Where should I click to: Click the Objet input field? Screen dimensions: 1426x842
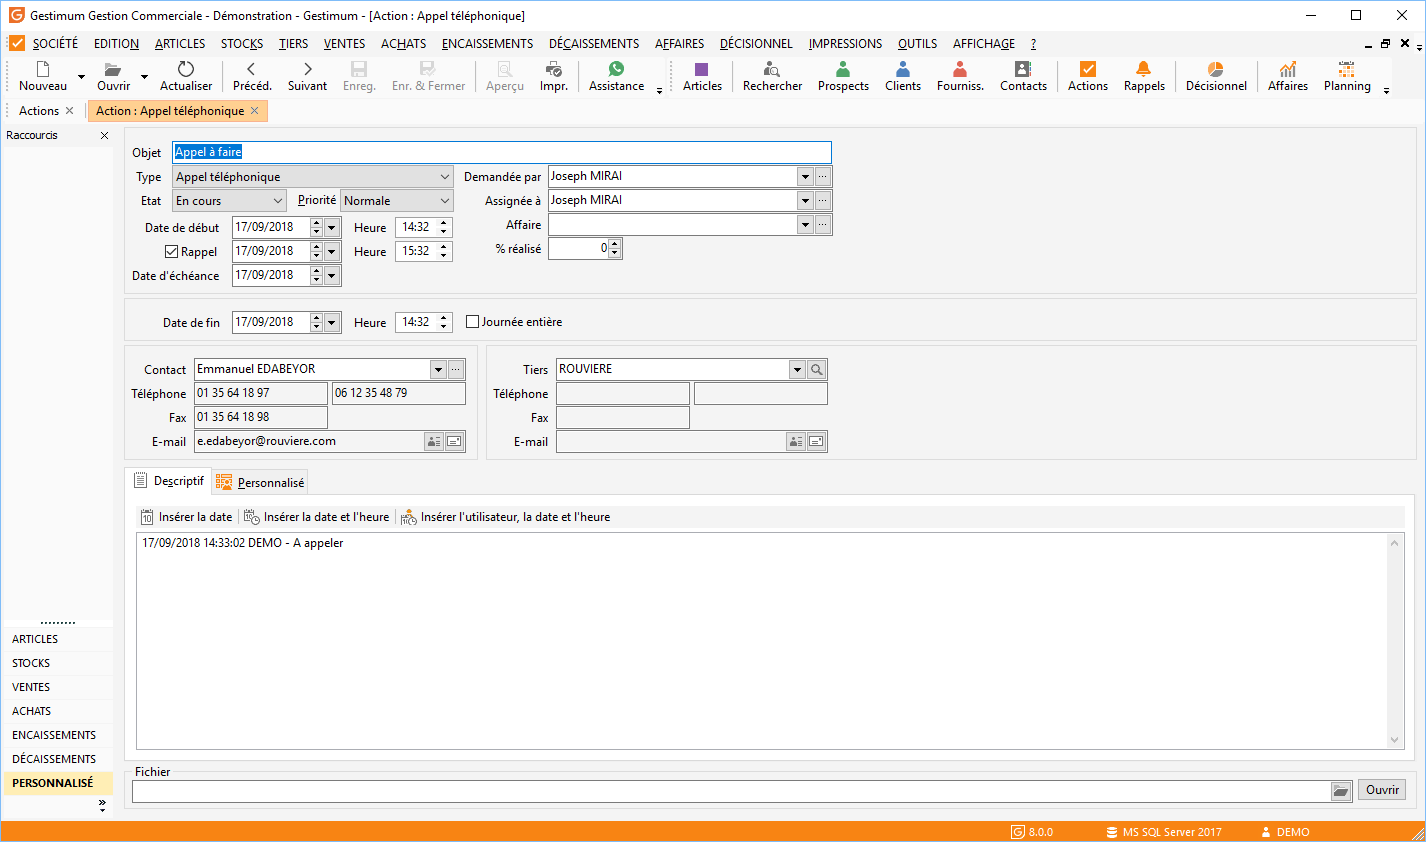[501, 152]
